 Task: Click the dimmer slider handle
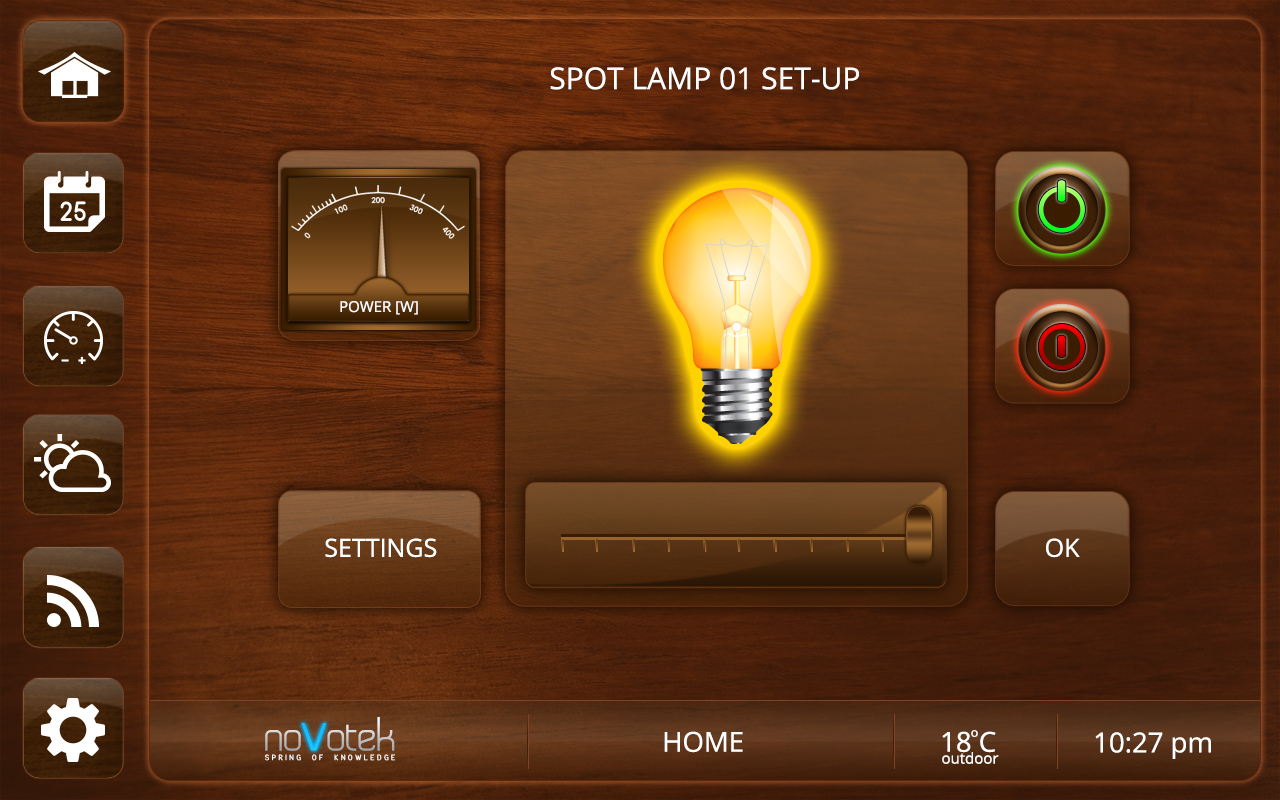918,533
